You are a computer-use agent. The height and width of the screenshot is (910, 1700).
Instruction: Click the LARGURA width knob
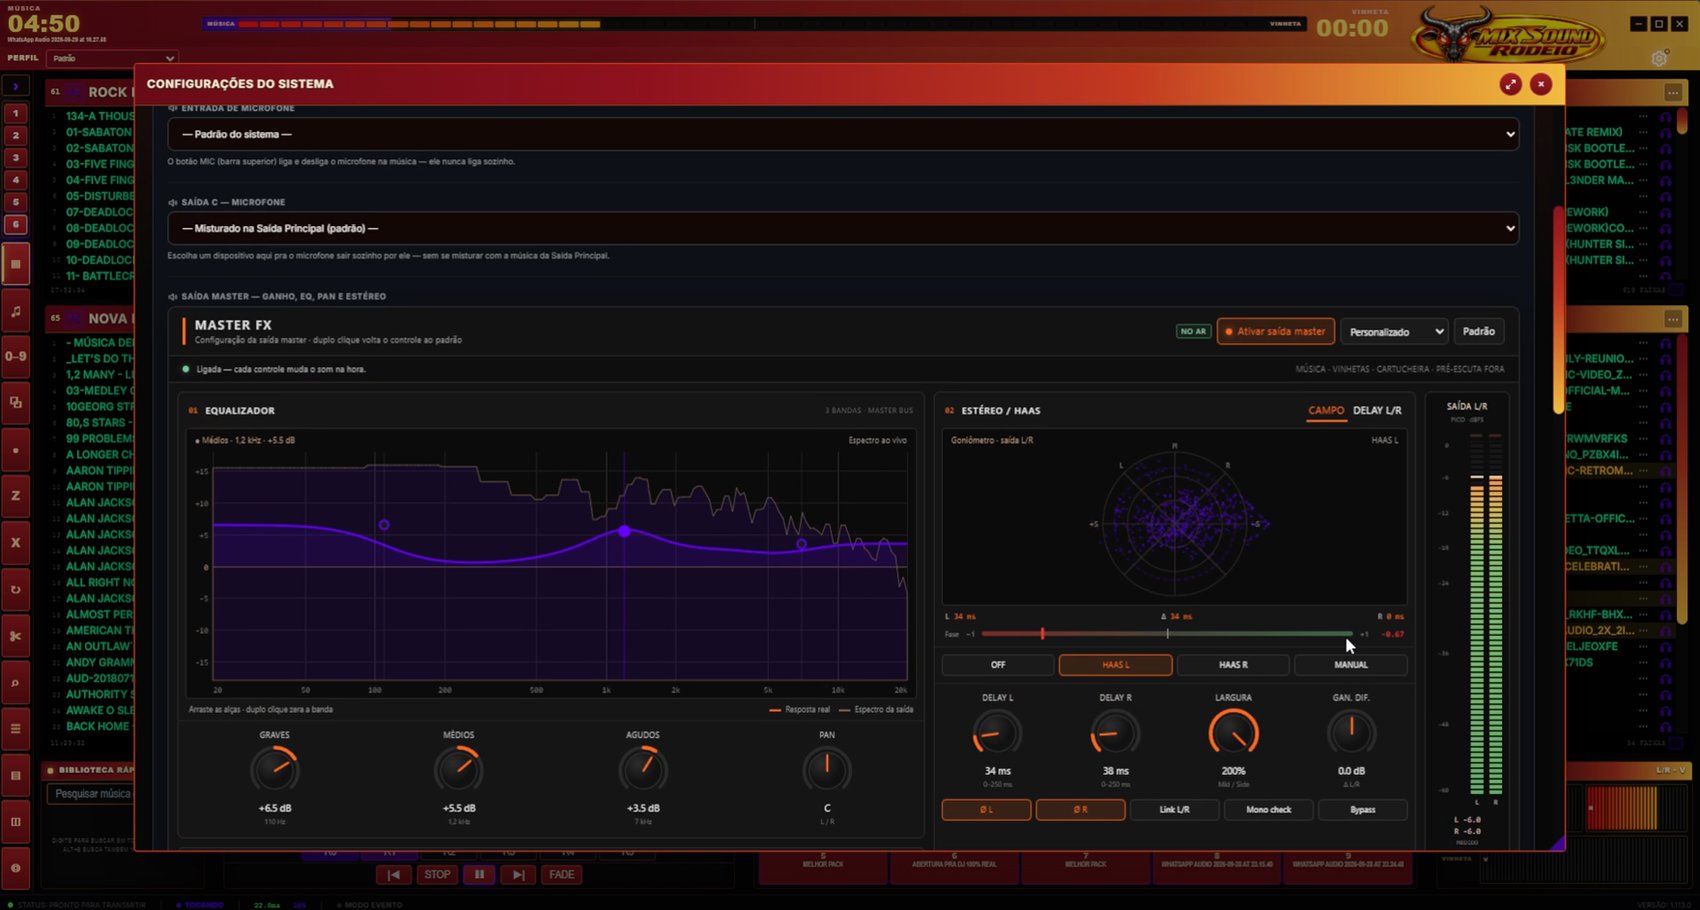click(x=1233, y=734)
